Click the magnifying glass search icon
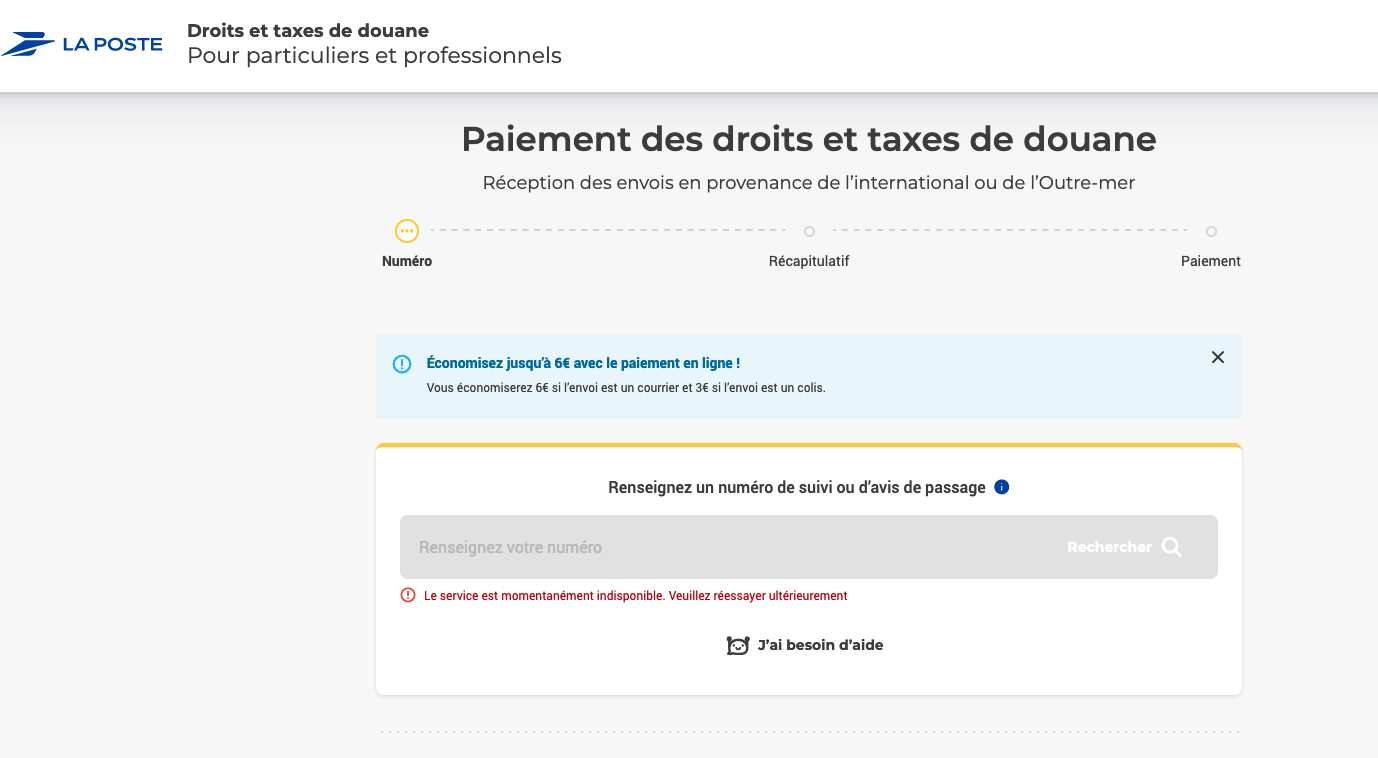1378x758 pixels. [1172, 547]
